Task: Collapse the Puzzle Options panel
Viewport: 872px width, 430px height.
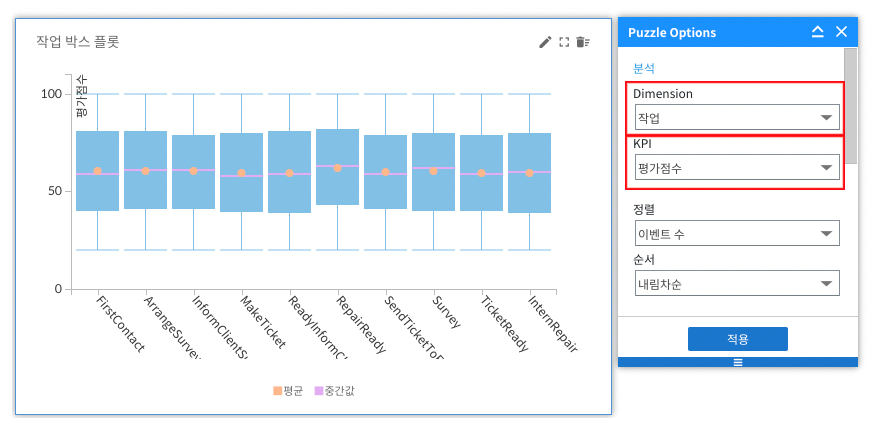Action: [x=818, y=32]
